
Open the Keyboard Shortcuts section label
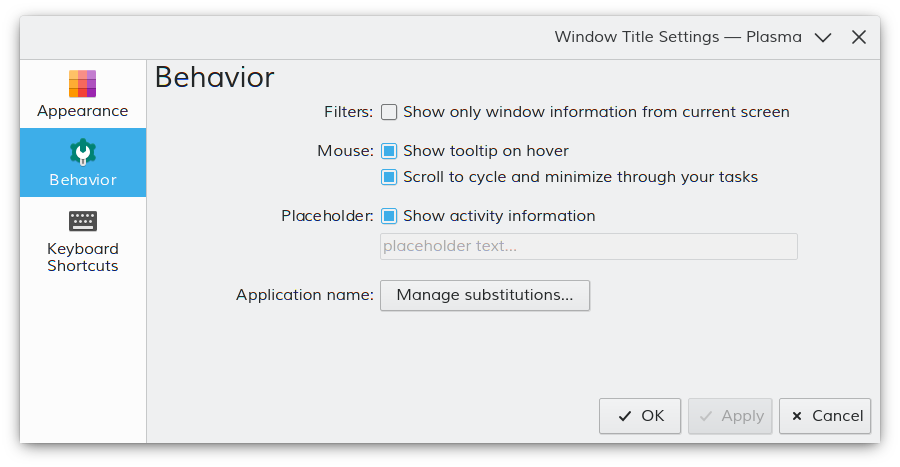click(83, 257)
